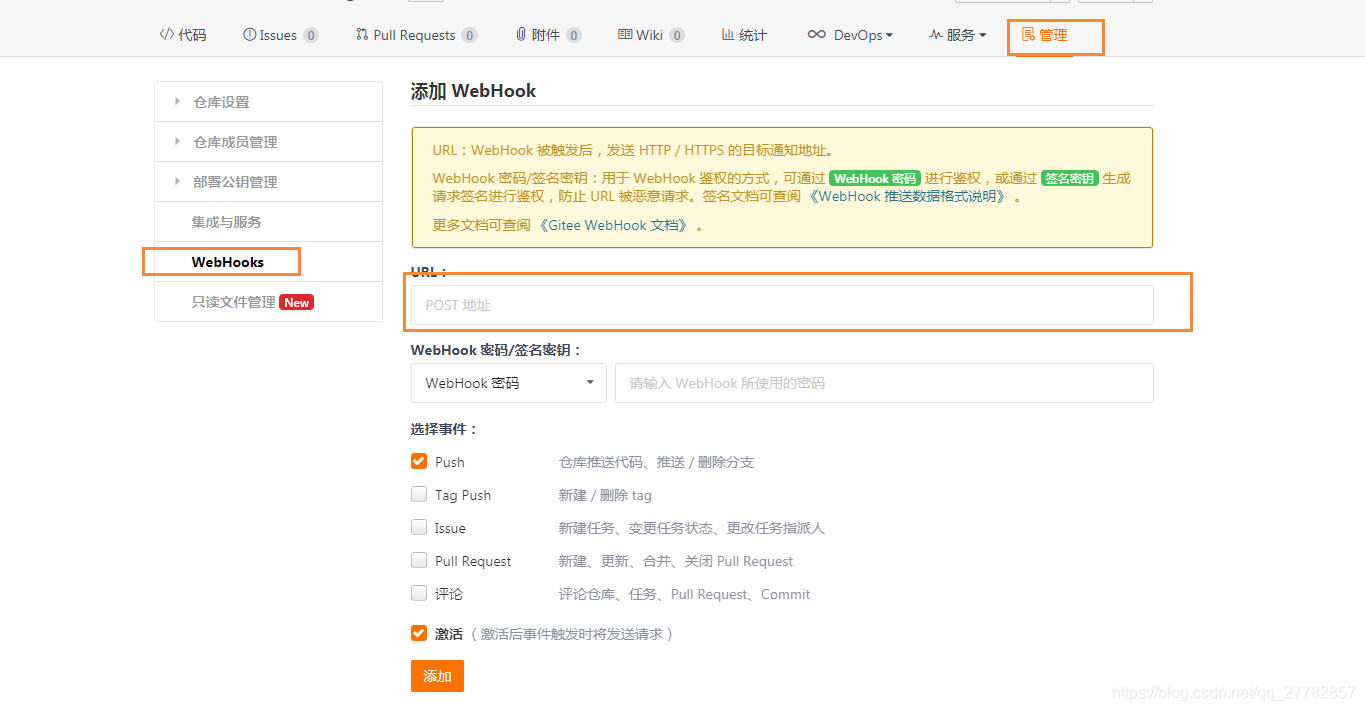The image size is (1365, 711).
Task: Expand the 仓库成员管理 sidebar section
Action: [x=269, y=142]
